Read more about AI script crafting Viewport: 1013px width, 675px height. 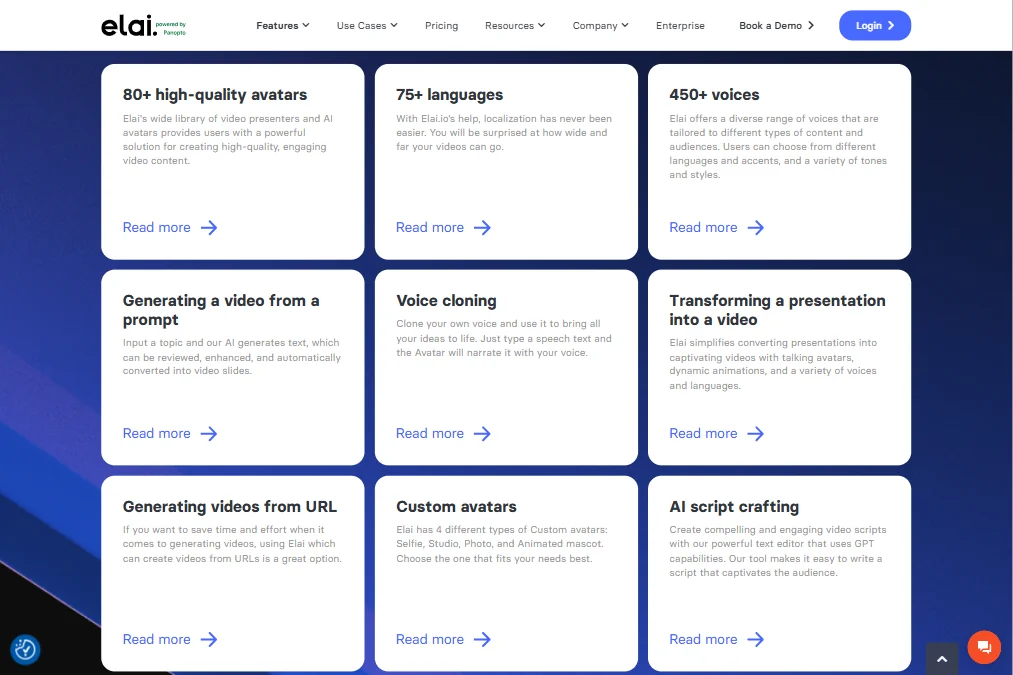[x=716, y=639]
